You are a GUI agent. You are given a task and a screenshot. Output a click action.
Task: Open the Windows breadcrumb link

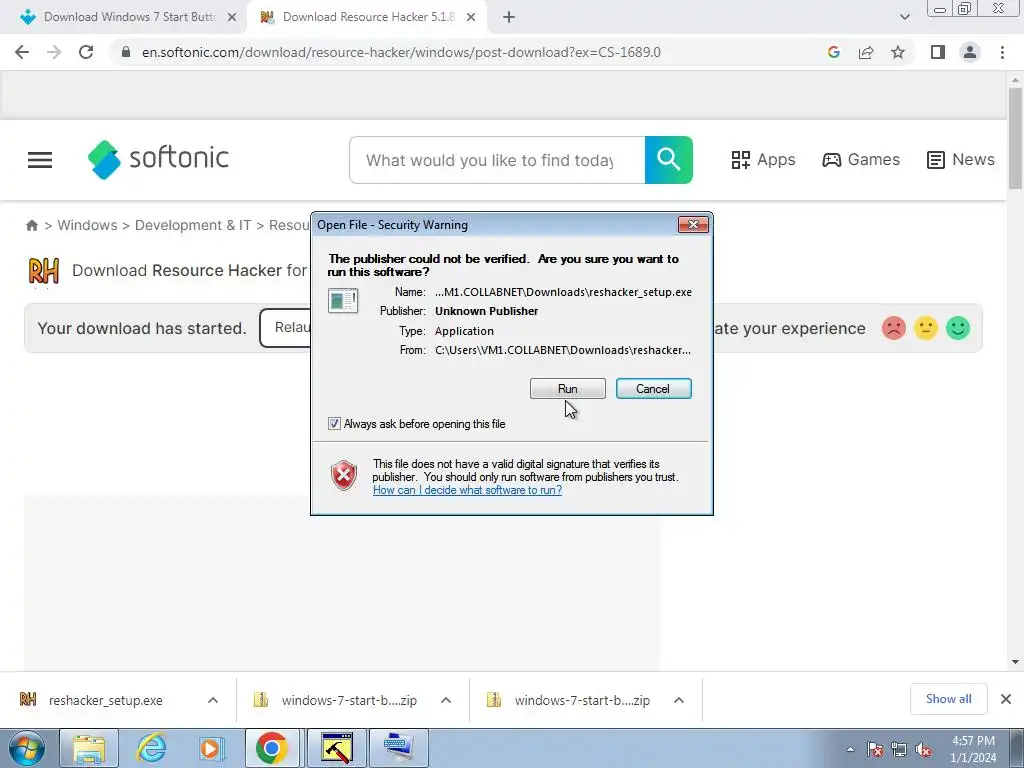click(88, 225)
